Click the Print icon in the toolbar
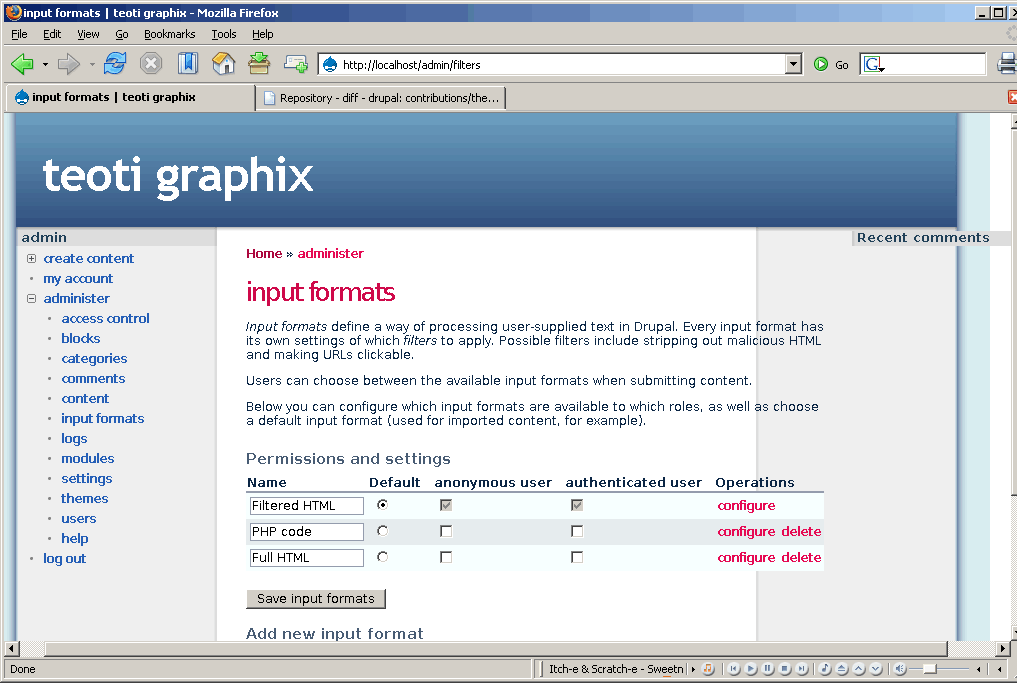Viewport: 1017px width, 683px height. tap(1006, 64)
